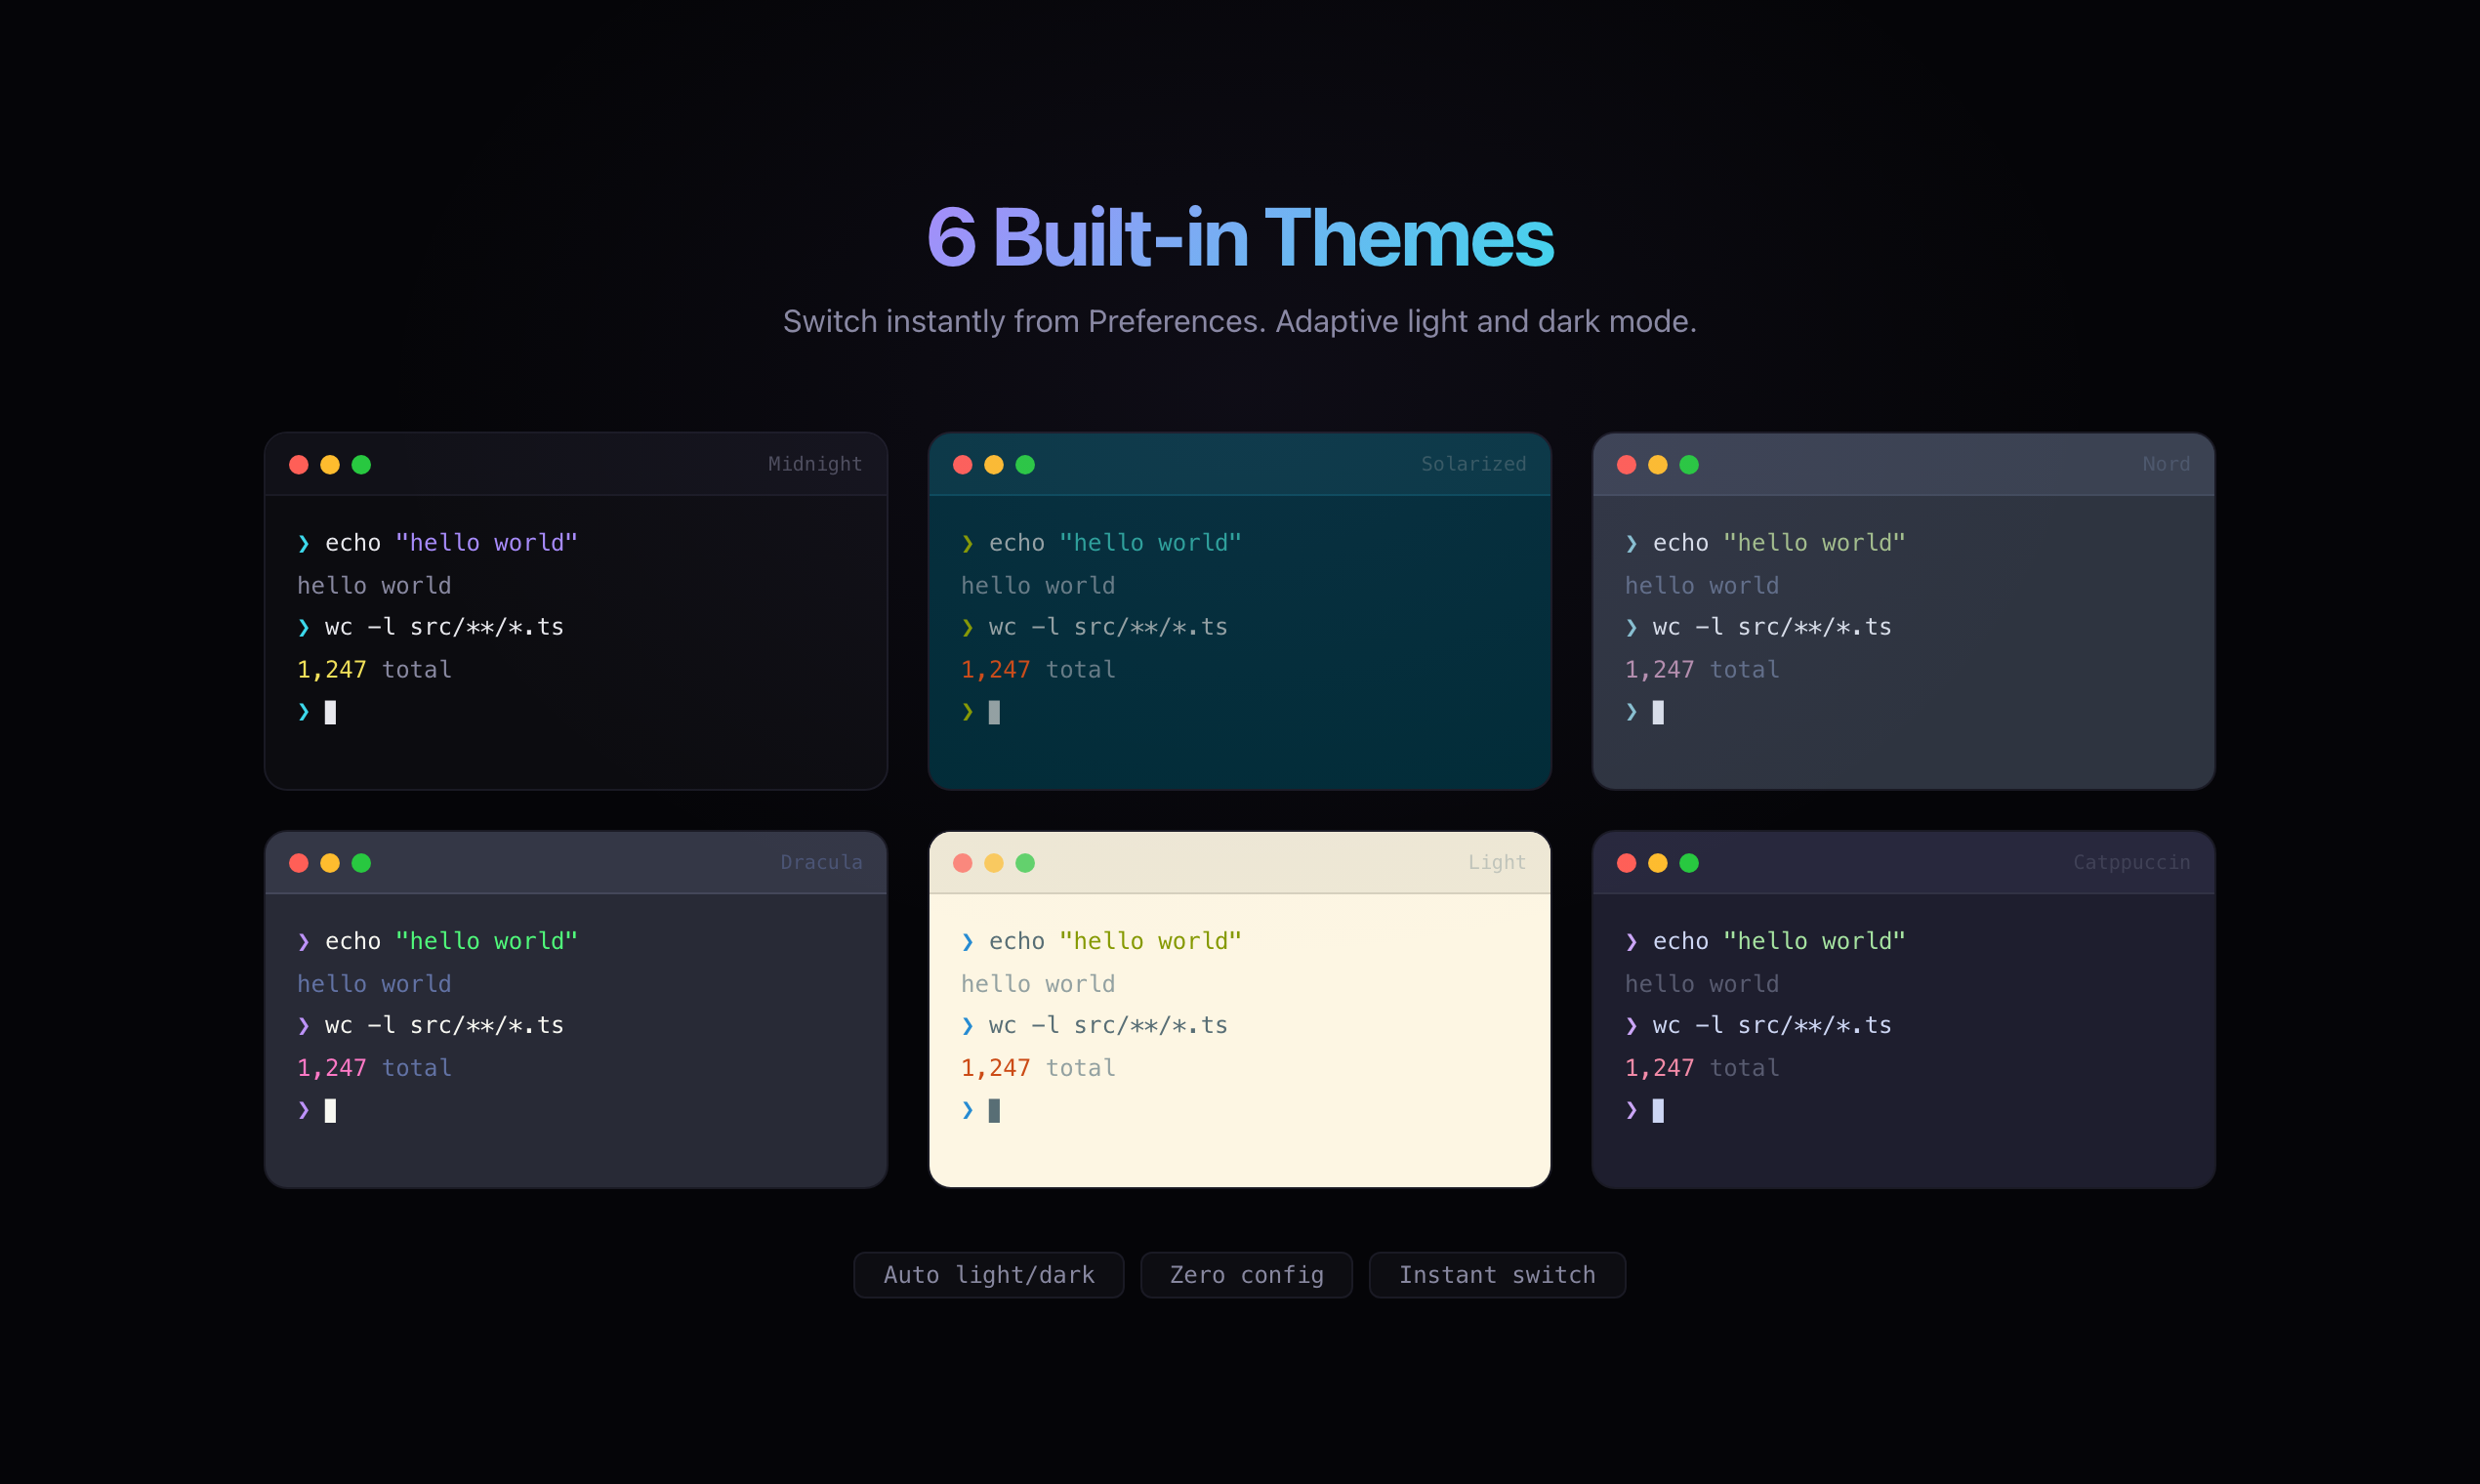Image resolution: width=2480 pixels, height=1484 pixels.
Task: Click the "6 Built-in Themes" heading
Action: 1239,238
